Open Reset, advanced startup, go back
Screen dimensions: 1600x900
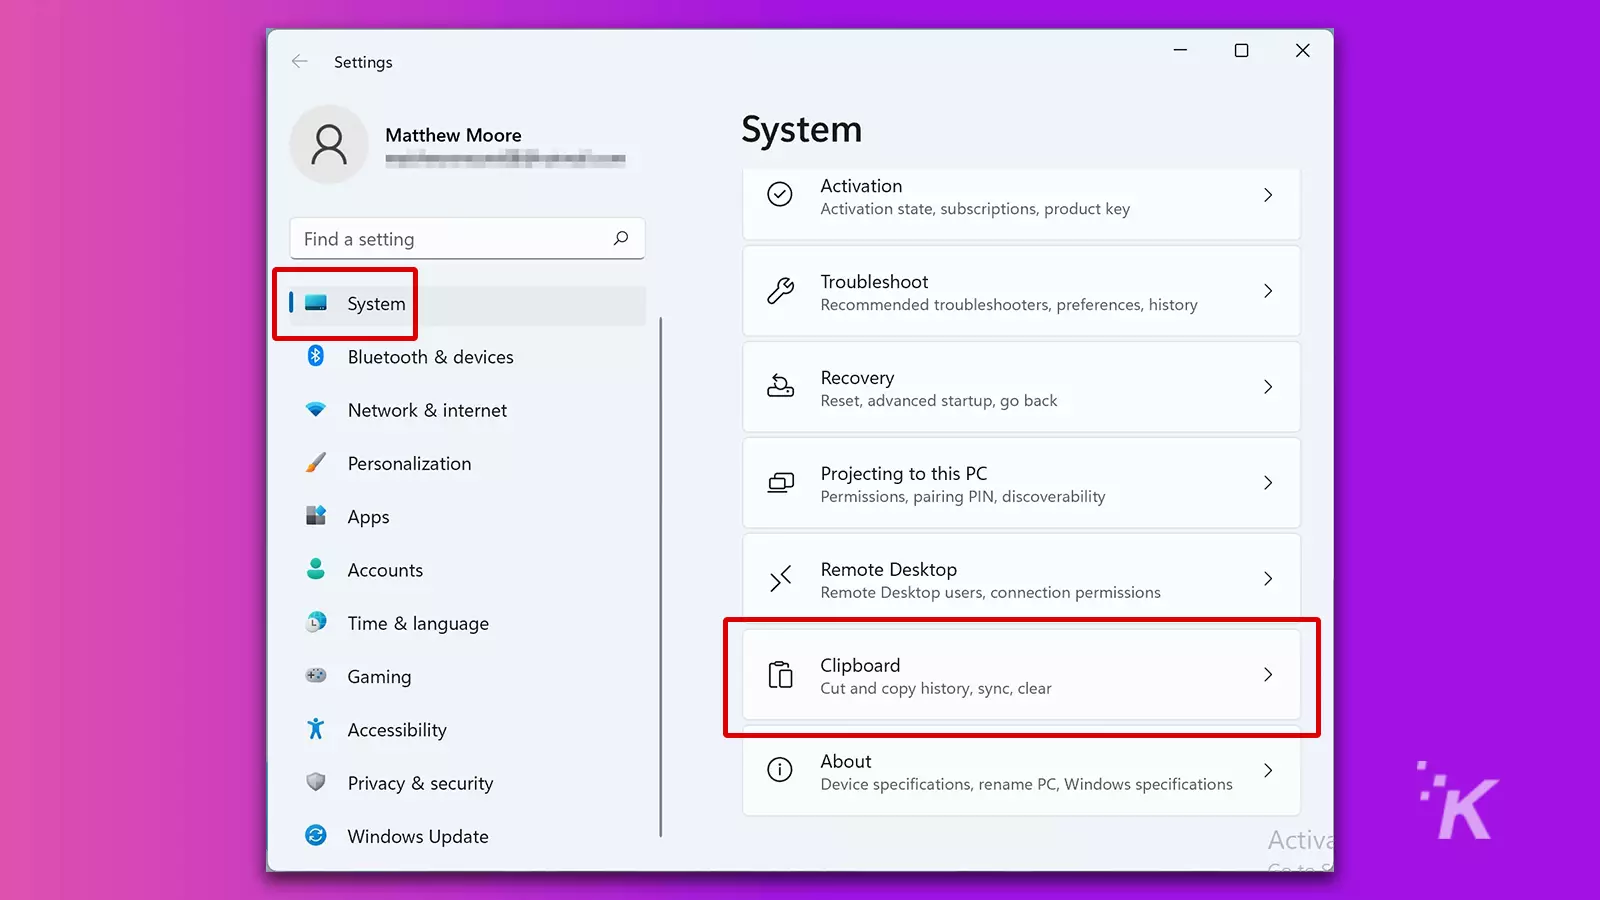[x=939, y=401]
